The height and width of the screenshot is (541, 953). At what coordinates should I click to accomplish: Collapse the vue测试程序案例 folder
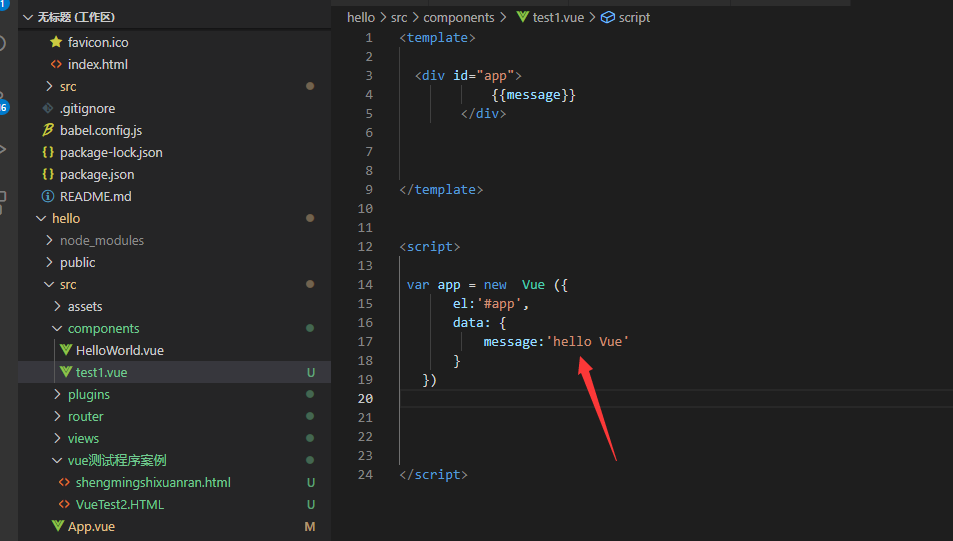(57, 460)
